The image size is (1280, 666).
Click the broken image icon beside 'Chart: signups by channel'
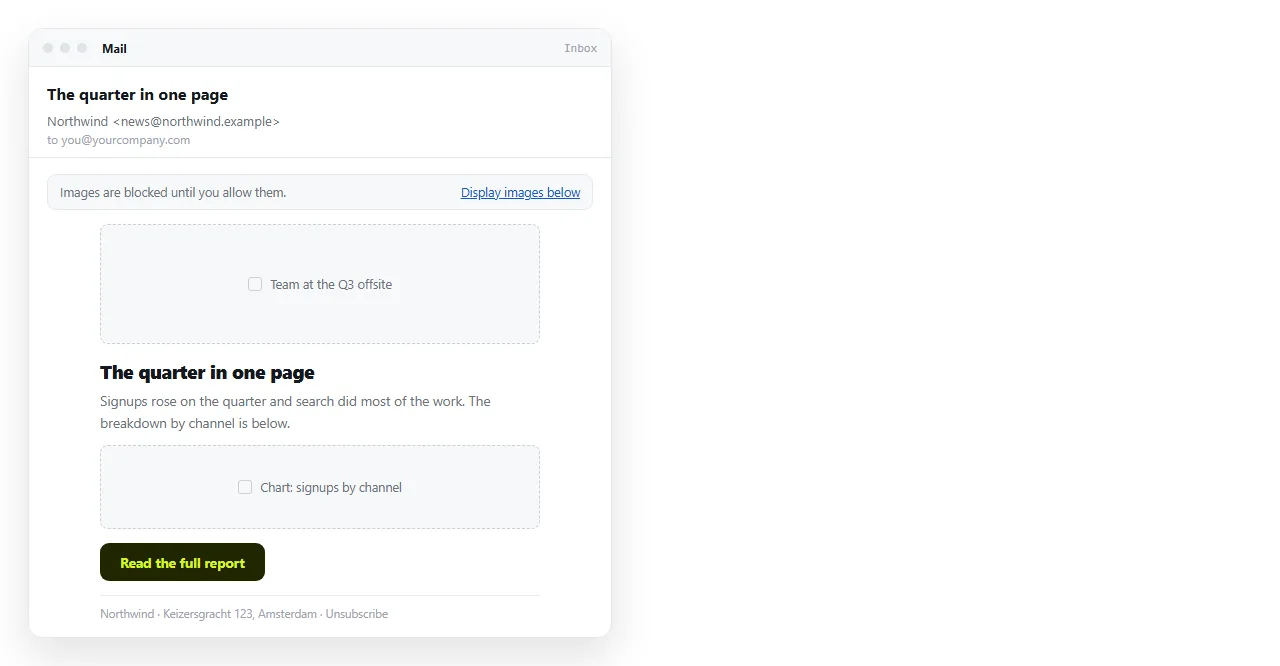coord(245,487)
